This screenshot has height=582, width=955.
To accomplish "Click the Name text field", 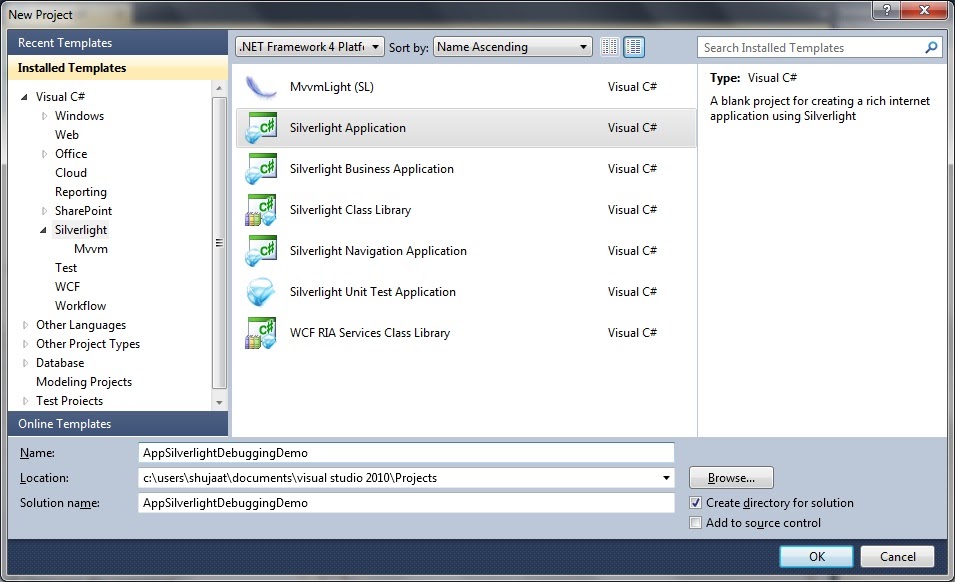I will click(x=406, y=453).
